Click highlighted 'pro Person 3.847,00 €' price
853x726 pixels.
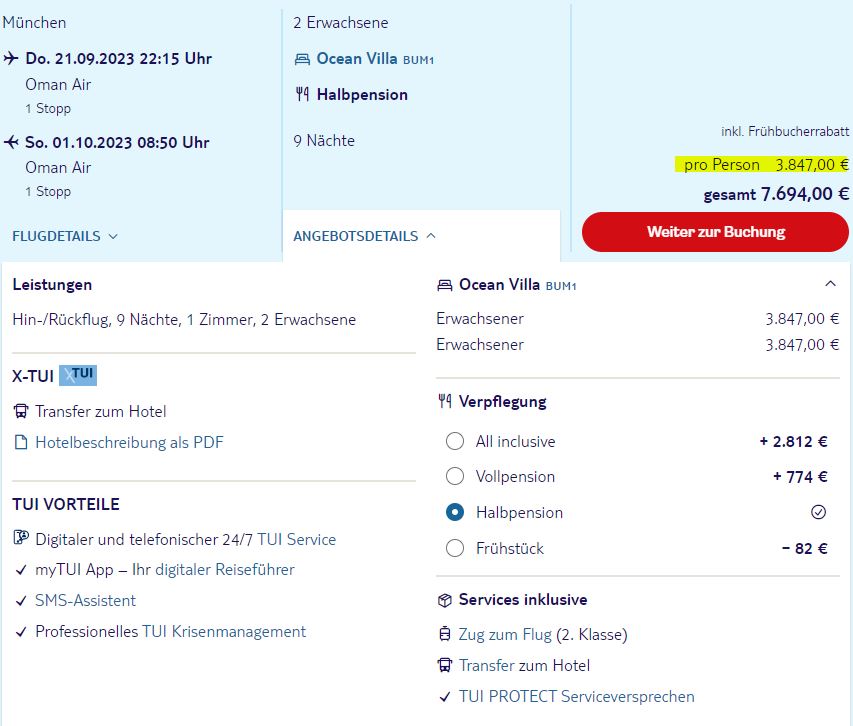(762, 164)
